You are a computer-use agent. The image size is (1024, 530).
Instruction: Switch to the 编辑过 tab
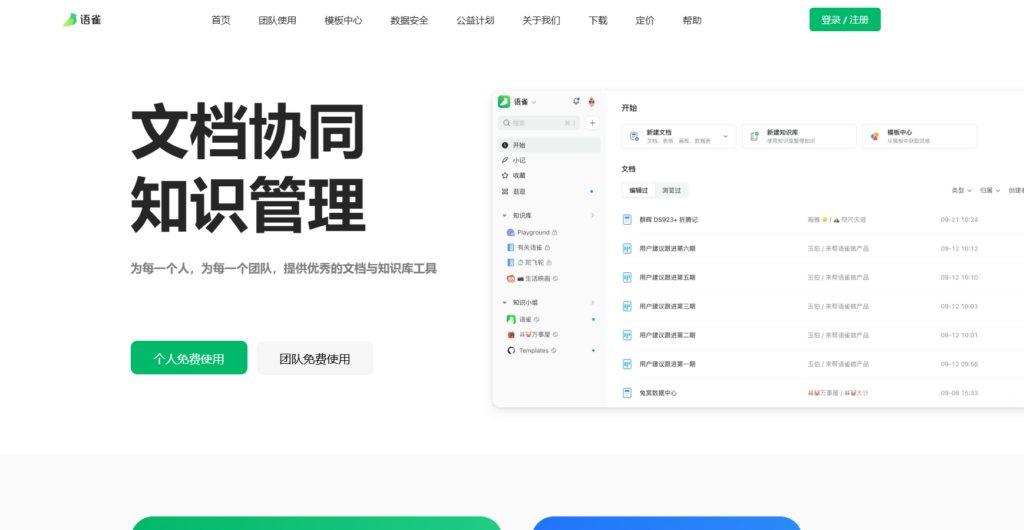click(x=639, y=191)
